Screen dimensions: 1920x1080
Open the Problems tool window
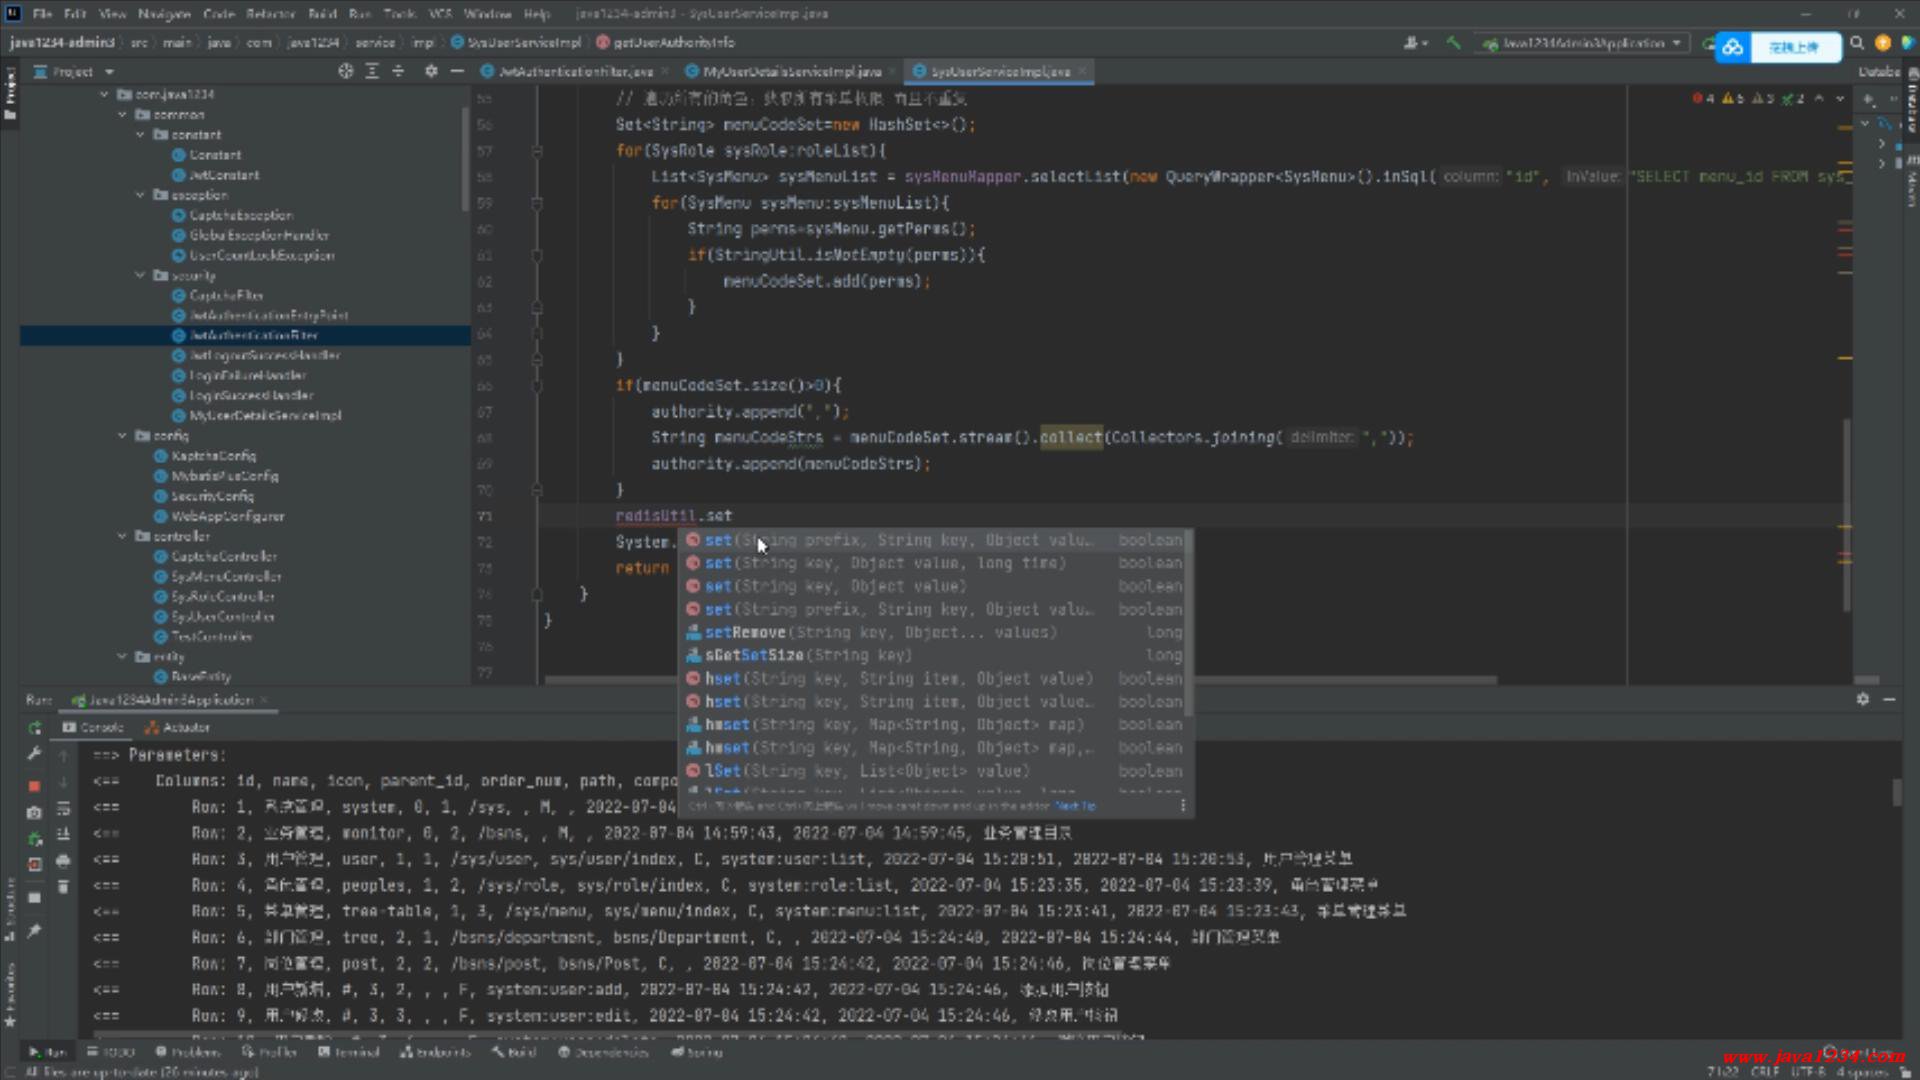point(188,1052)
